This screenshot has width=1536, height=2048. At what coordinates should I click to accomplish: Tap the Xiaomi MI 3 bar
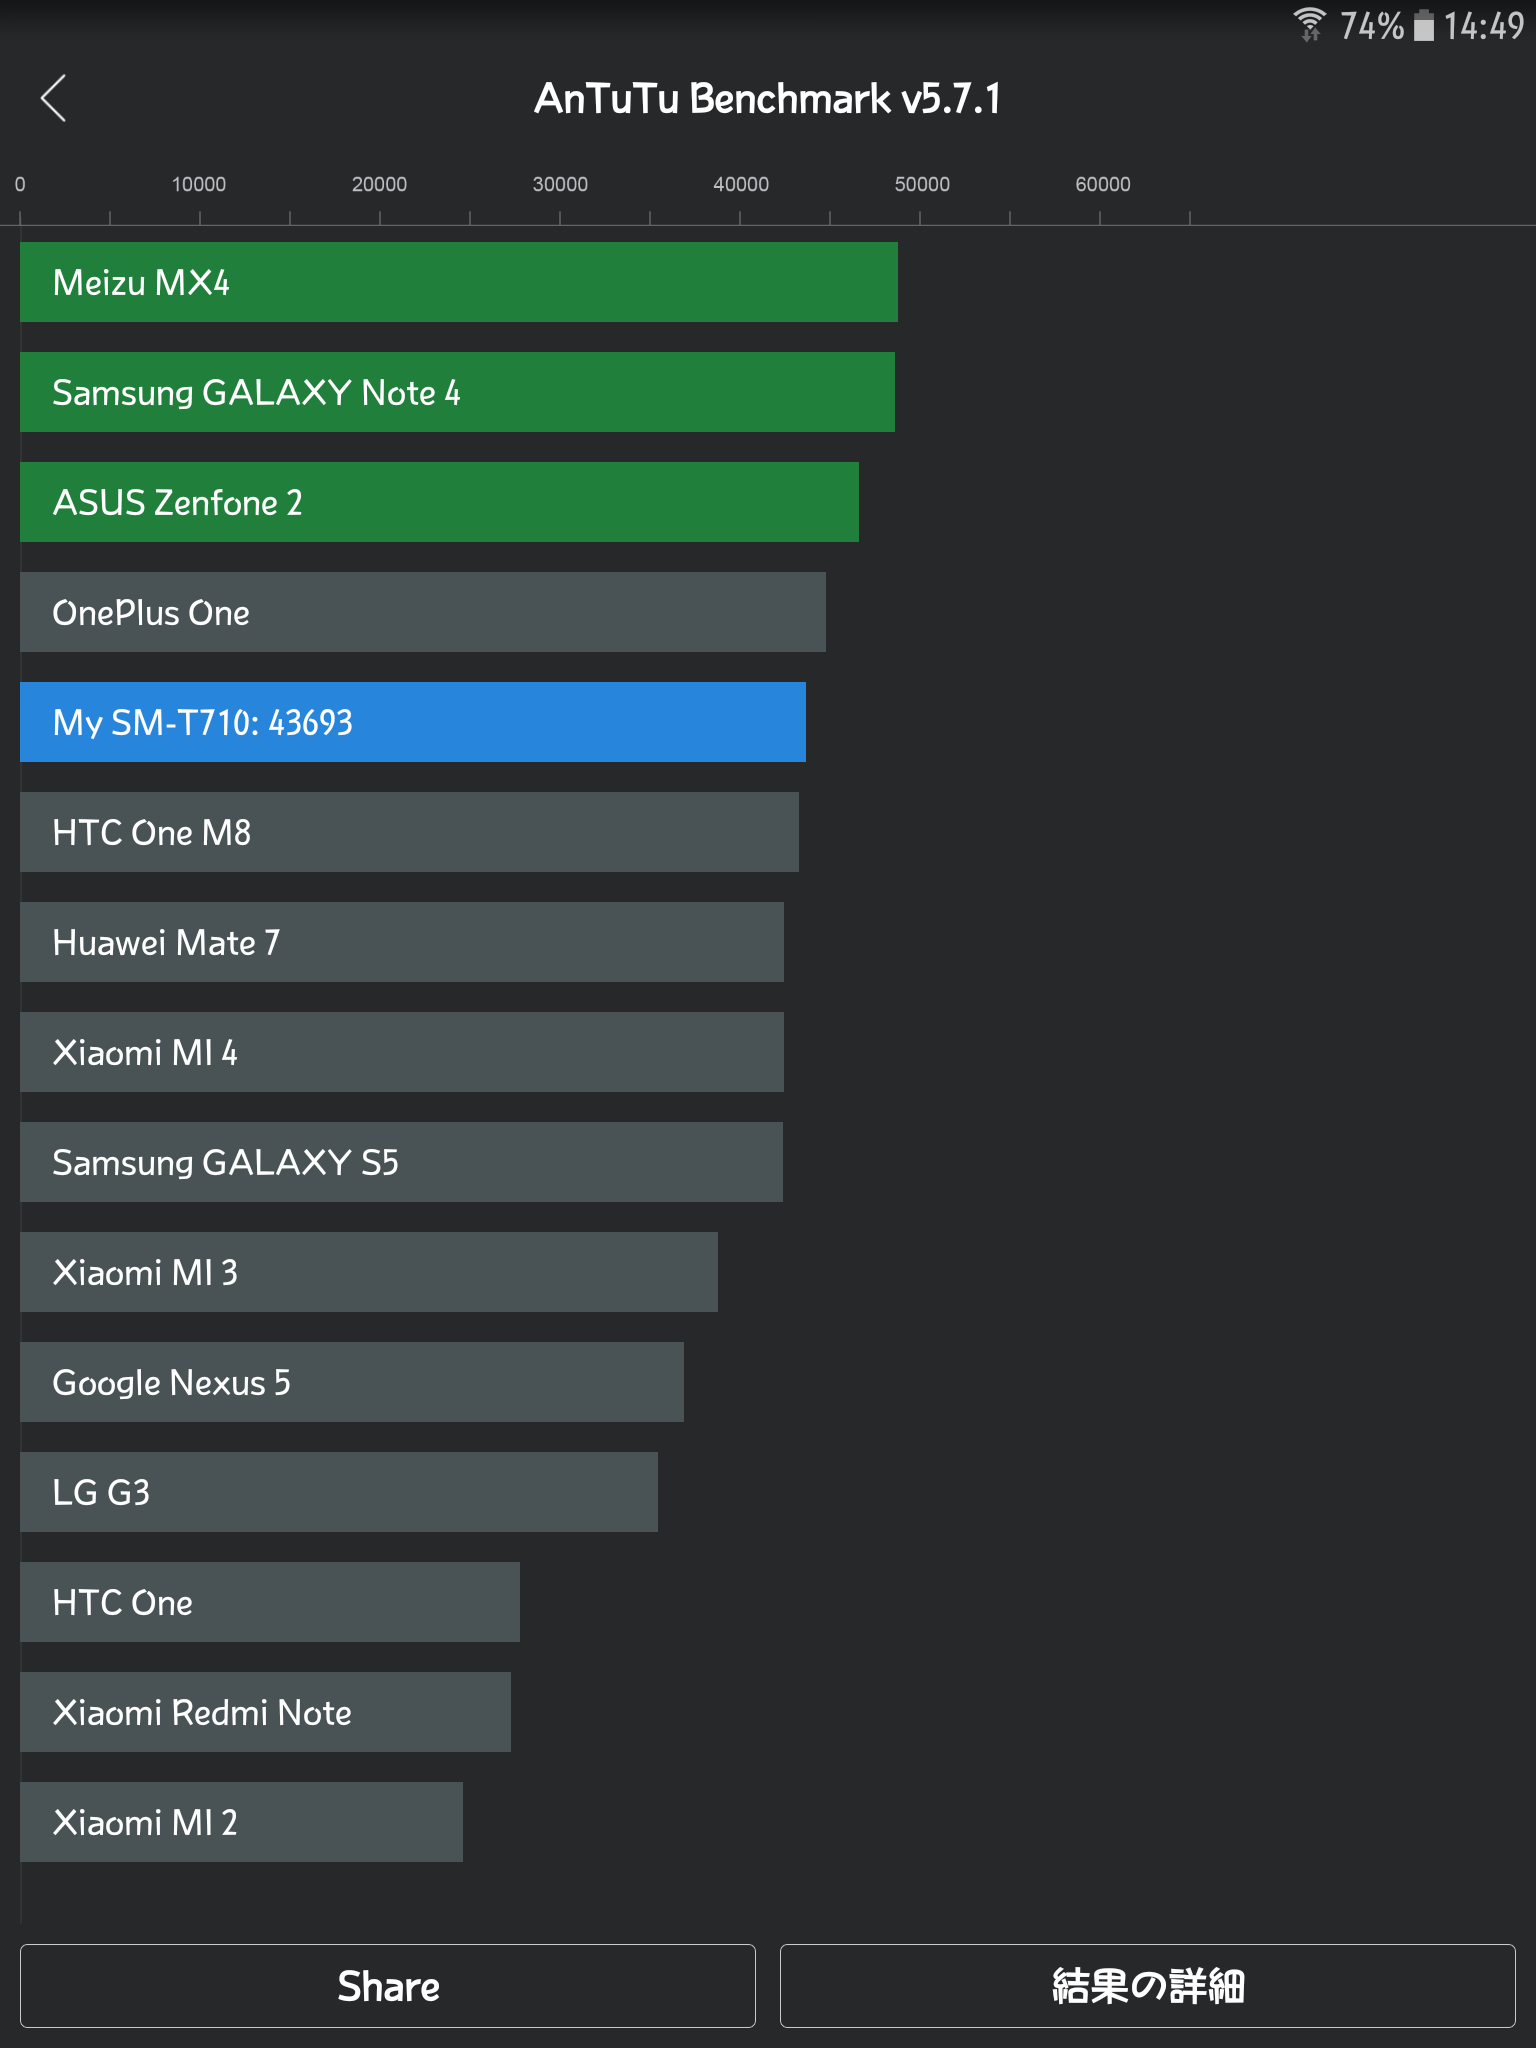pyautogui.click(x=368, y=1272)
